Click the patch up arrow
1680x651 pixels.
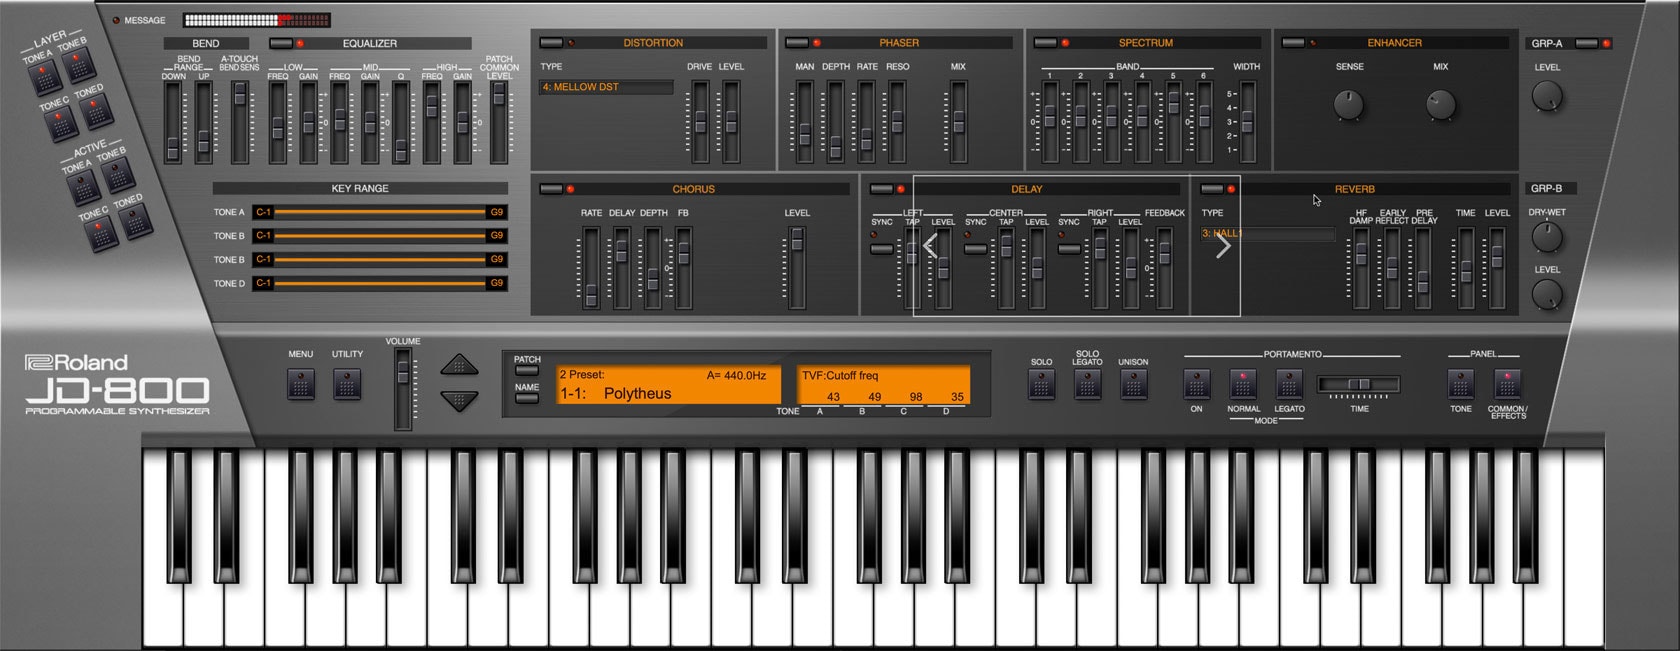pos(459,365)
